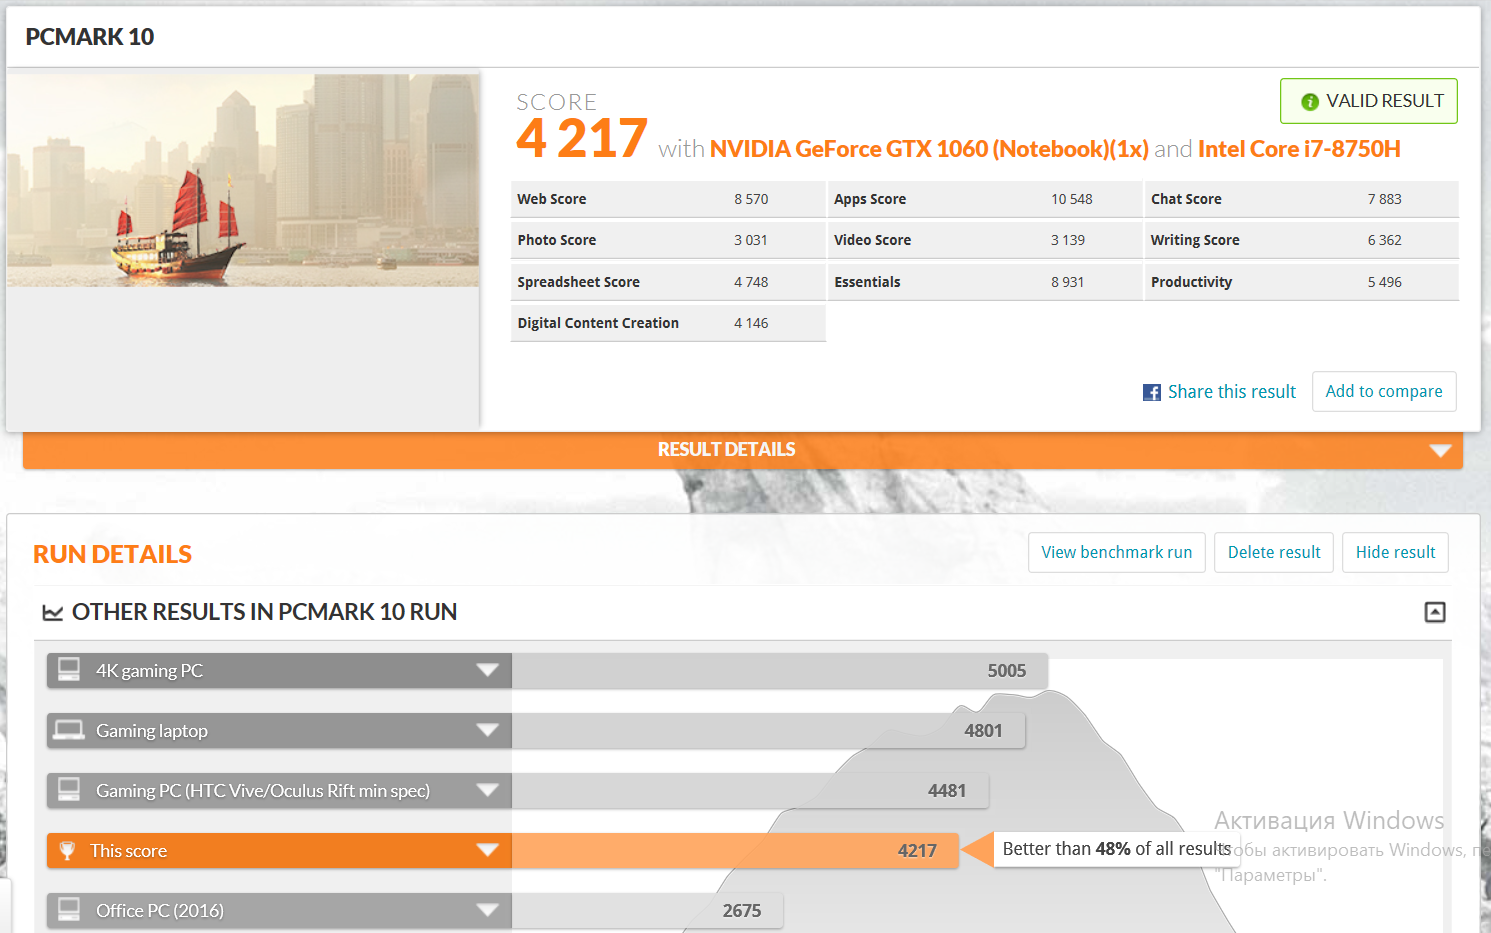Expand the This score dropdown arrow
The image size is (1491, 933).
click(x=487, y=850)
